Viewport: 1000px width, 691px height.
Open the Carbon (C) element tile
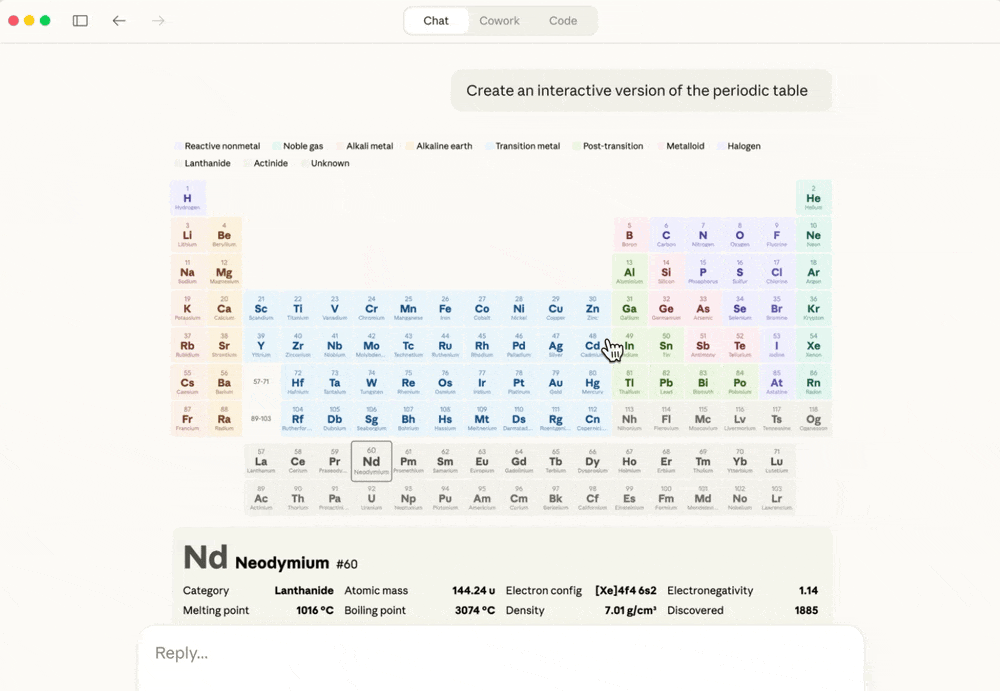(666, 235)
